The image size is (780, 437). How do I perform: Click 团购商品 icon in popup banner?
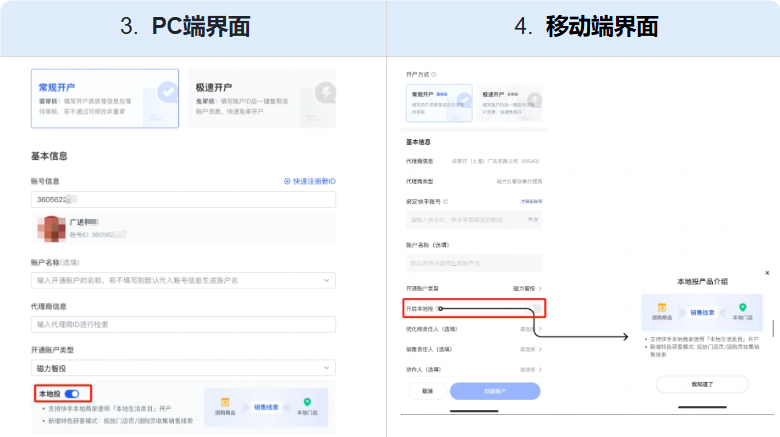(x=662, y=308)
